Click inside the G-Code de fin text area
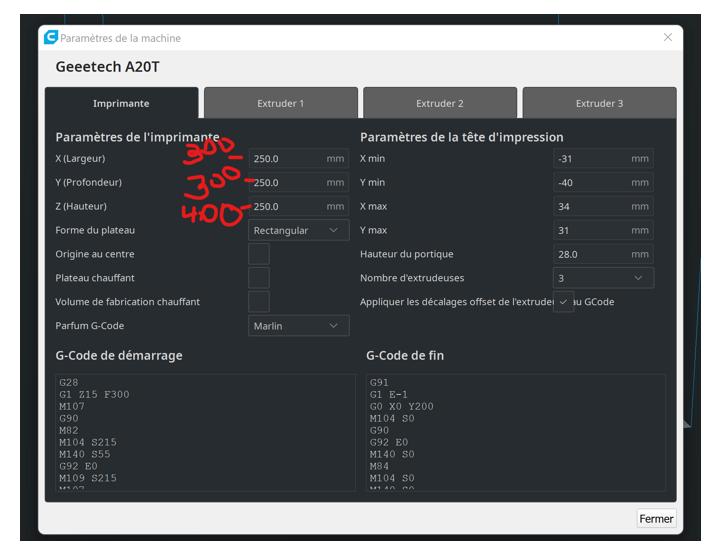The width and height of the screenshot is (706, 546). [516, 433]
